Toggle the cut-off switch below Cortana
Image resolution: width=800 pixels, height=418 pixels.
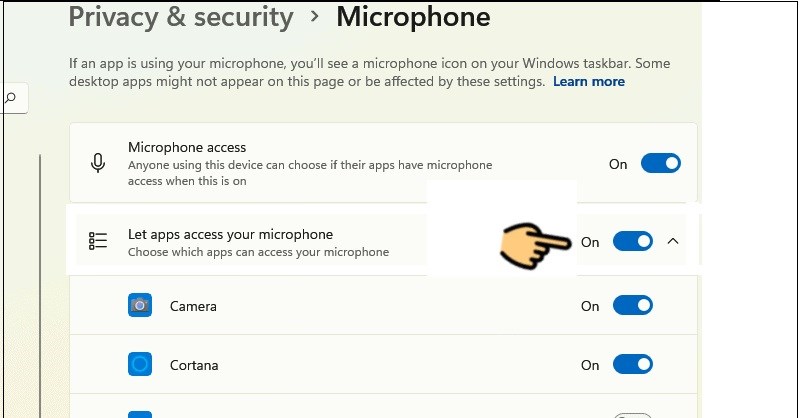[x=633, y=415]
